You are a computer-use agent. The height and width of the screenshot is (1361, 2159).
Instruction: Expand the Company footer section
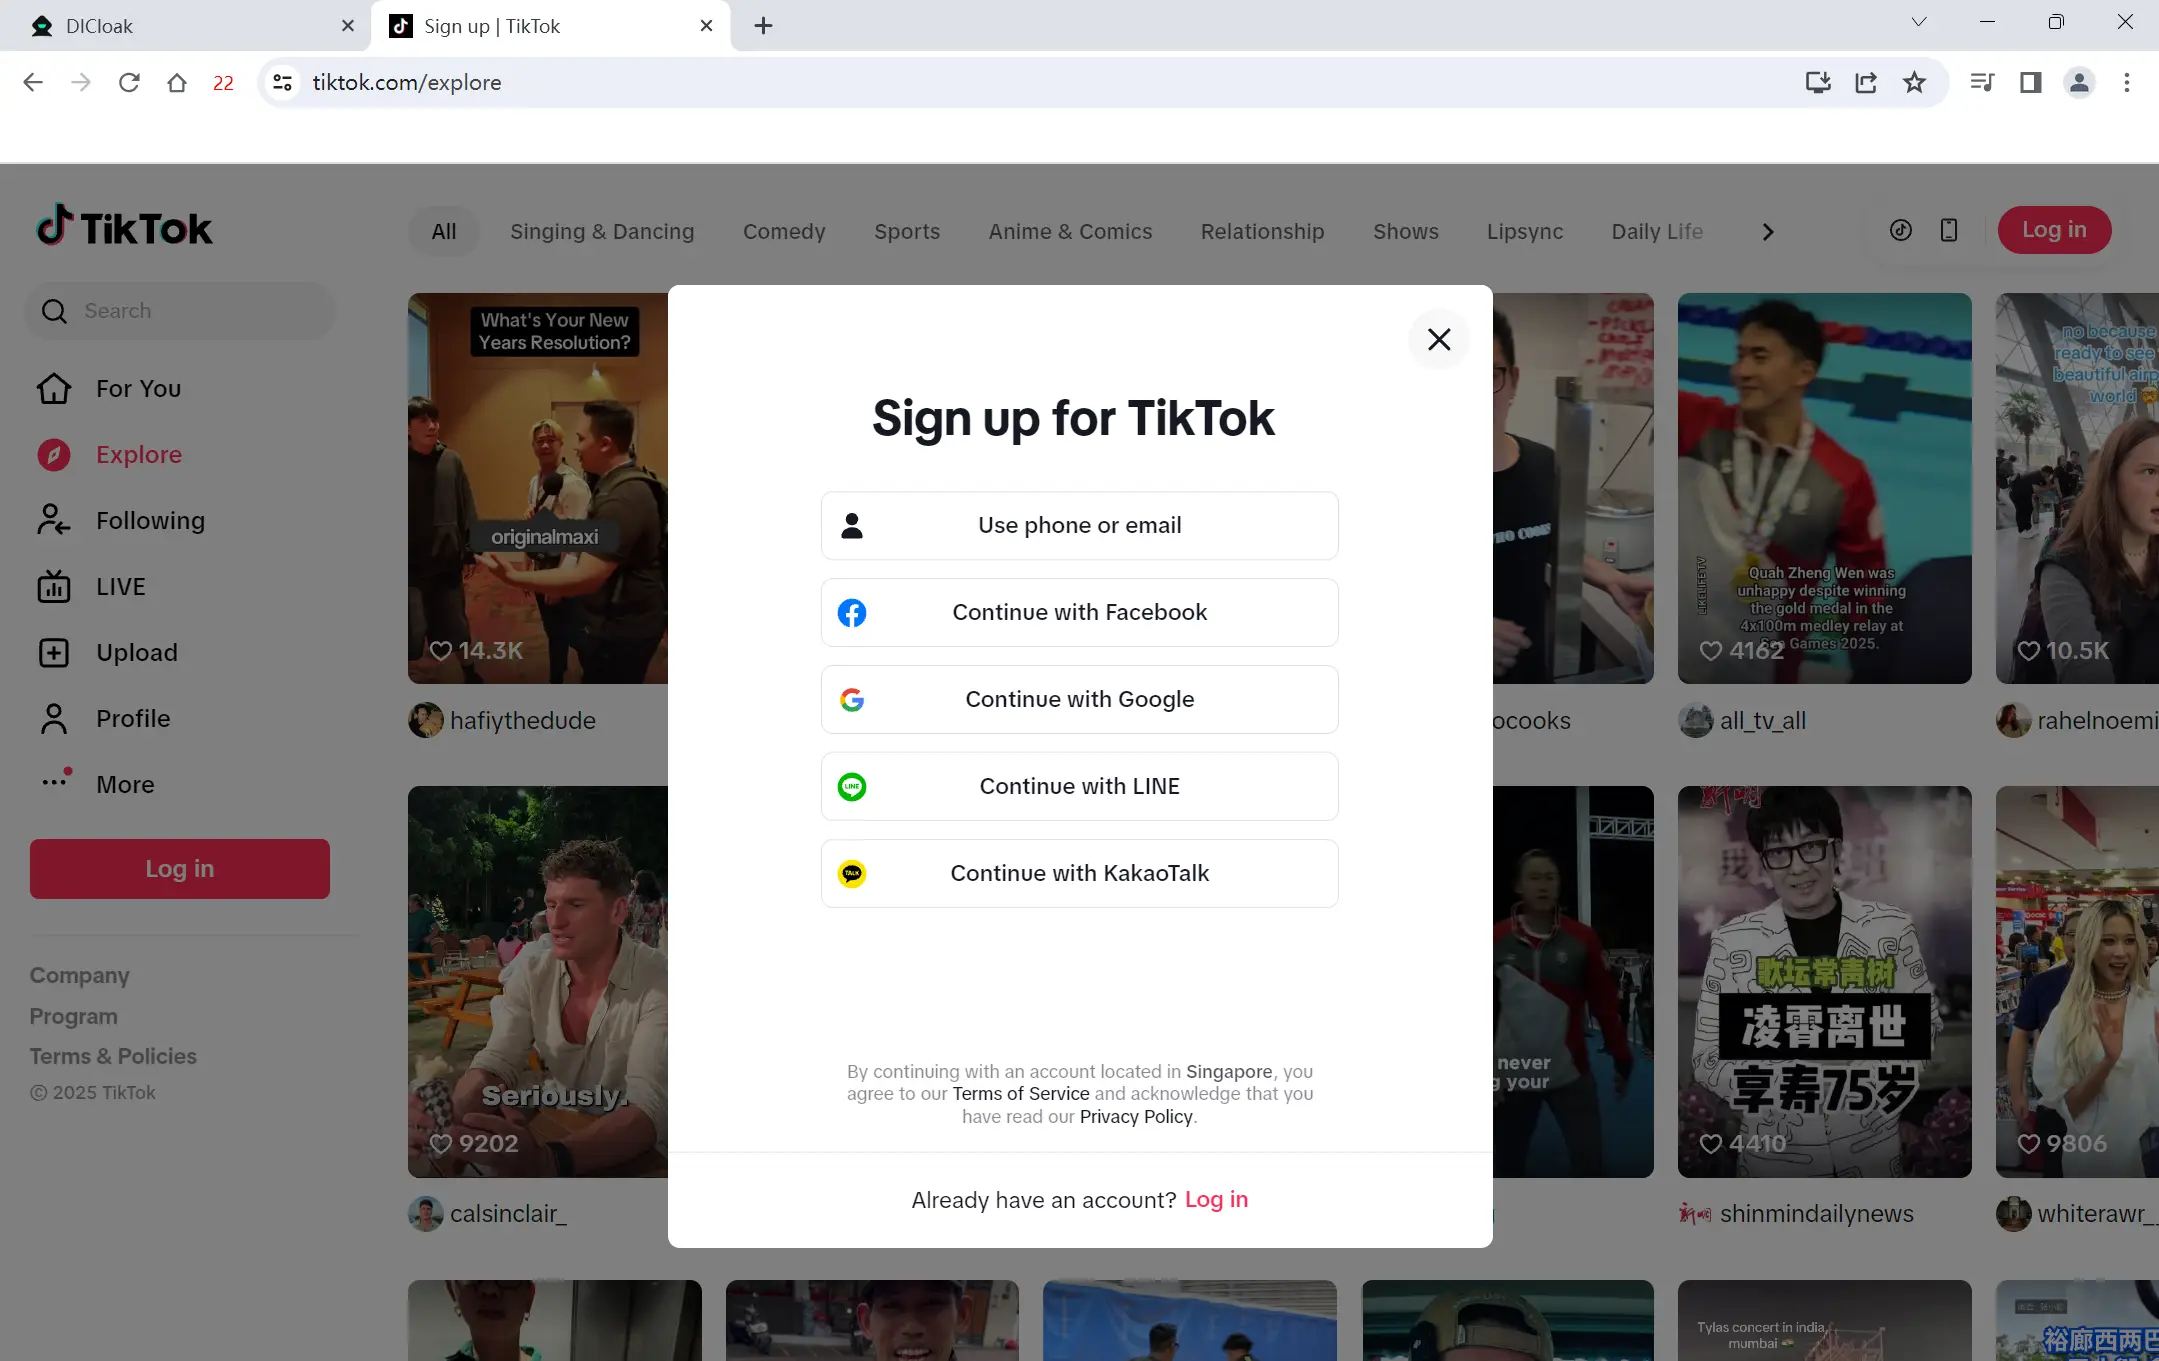click(80, 975)
